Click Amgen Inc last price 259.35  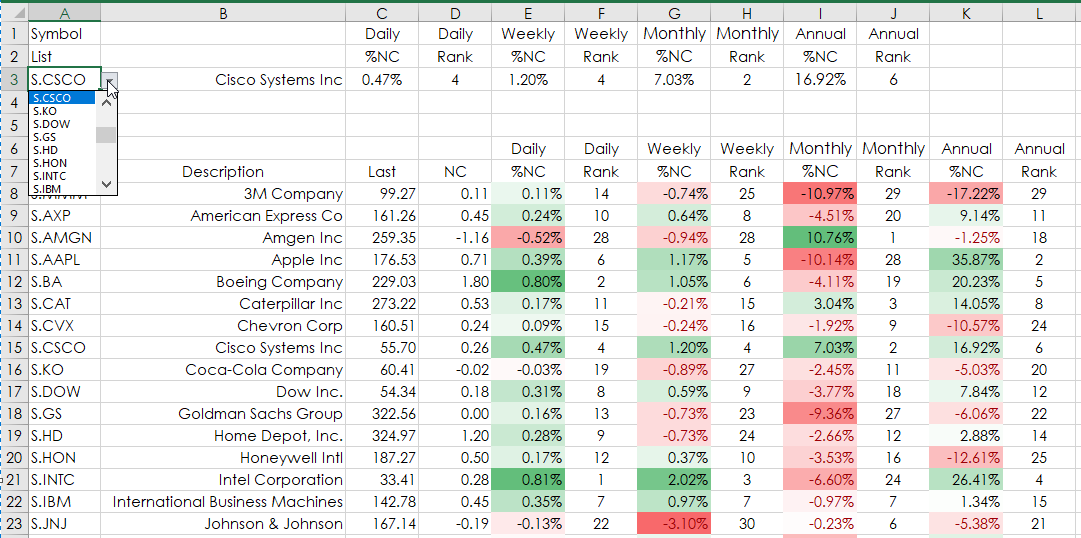383,238
